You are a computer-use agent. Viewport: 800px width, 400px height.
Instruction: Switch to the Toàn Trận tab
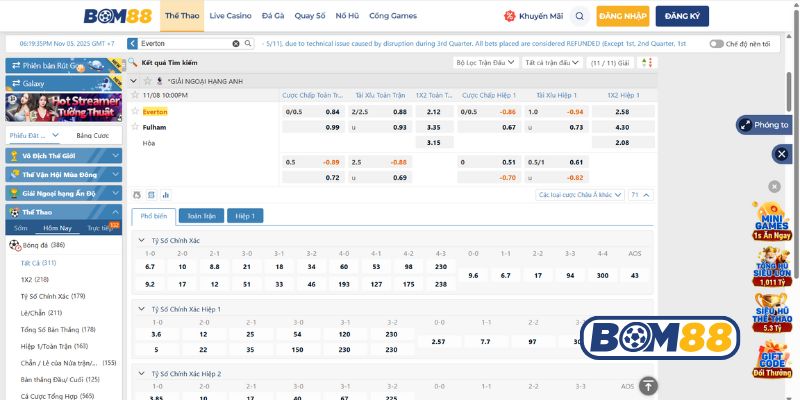point(200,215)
